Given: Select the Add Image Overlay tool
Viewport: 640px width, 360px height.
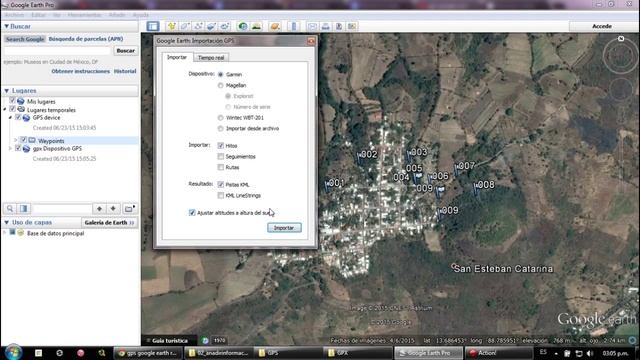Looking at the screenshot, I should [x=211, y=26].
